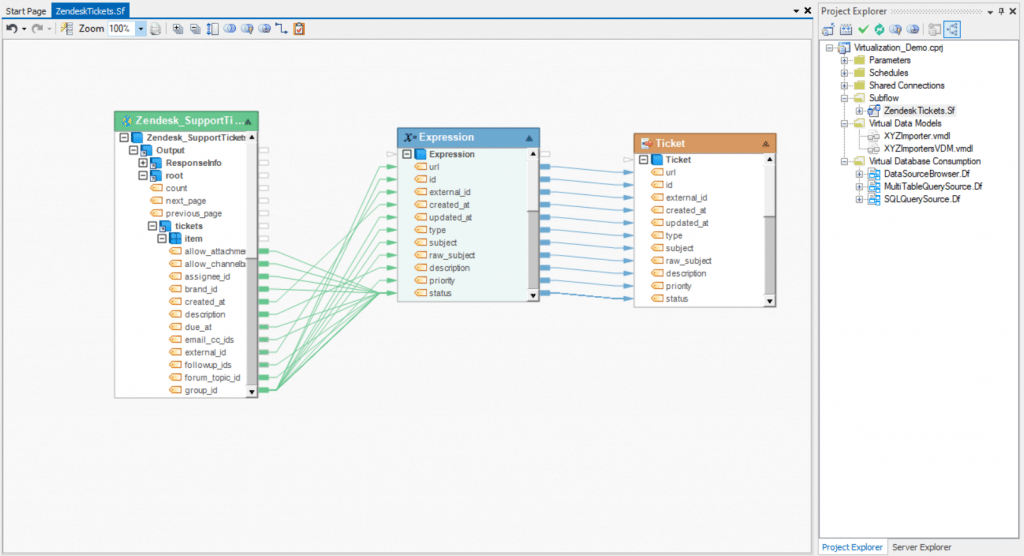Image resolution: width=1024 pixels, height=556 pixels.
Task: Collapse the Ticket object using its header arrow
Action: click(765, 143)
